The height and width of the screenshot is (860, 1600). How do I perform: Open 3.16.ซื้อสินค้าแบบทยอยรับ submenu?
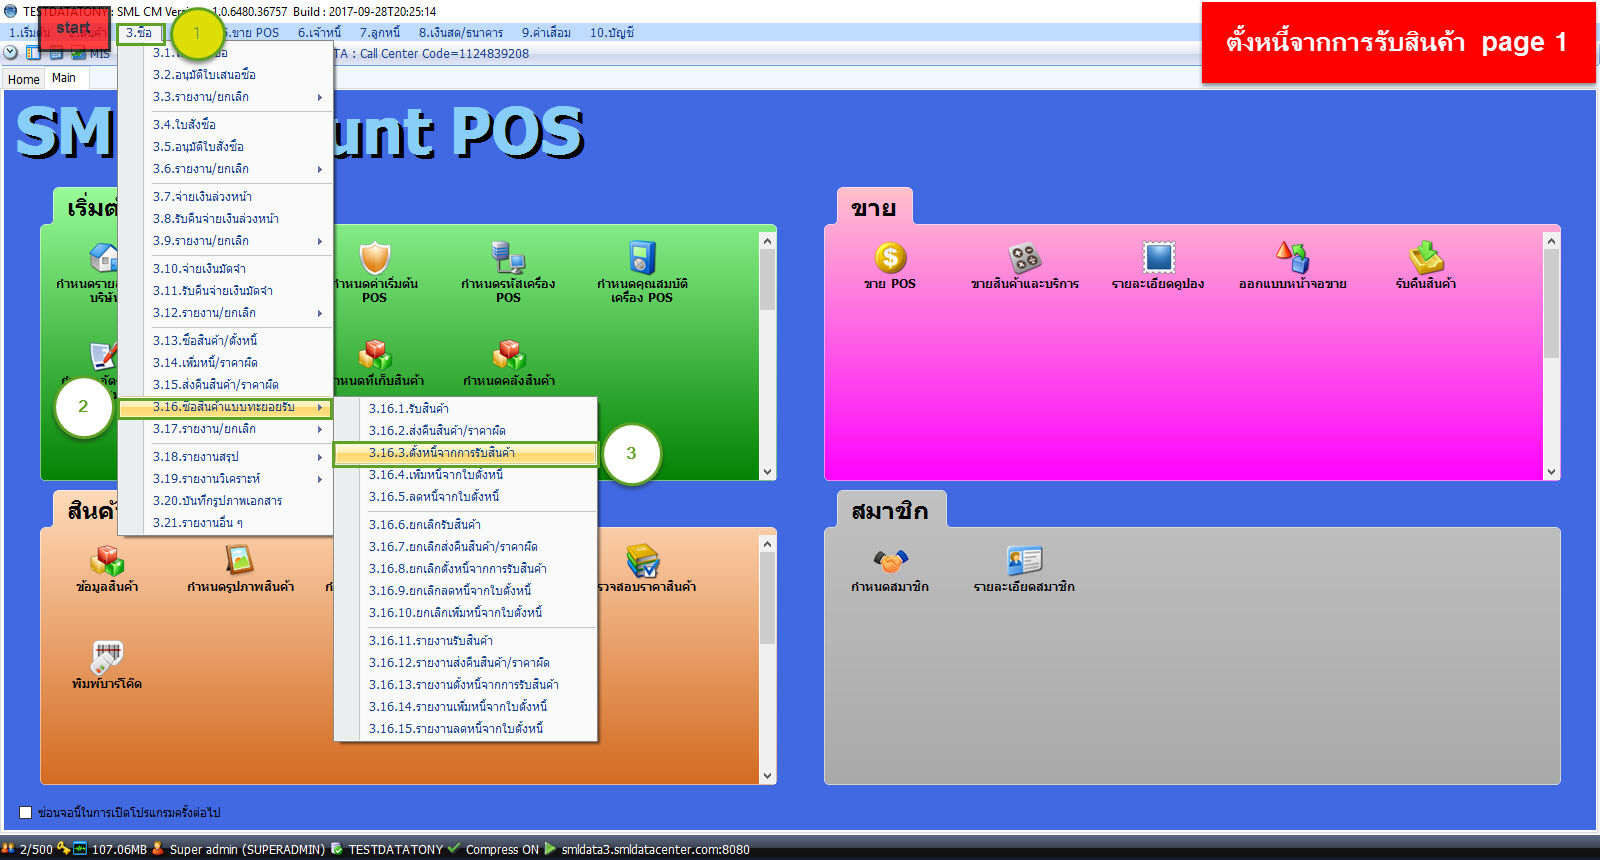click(x=225, y=407)
